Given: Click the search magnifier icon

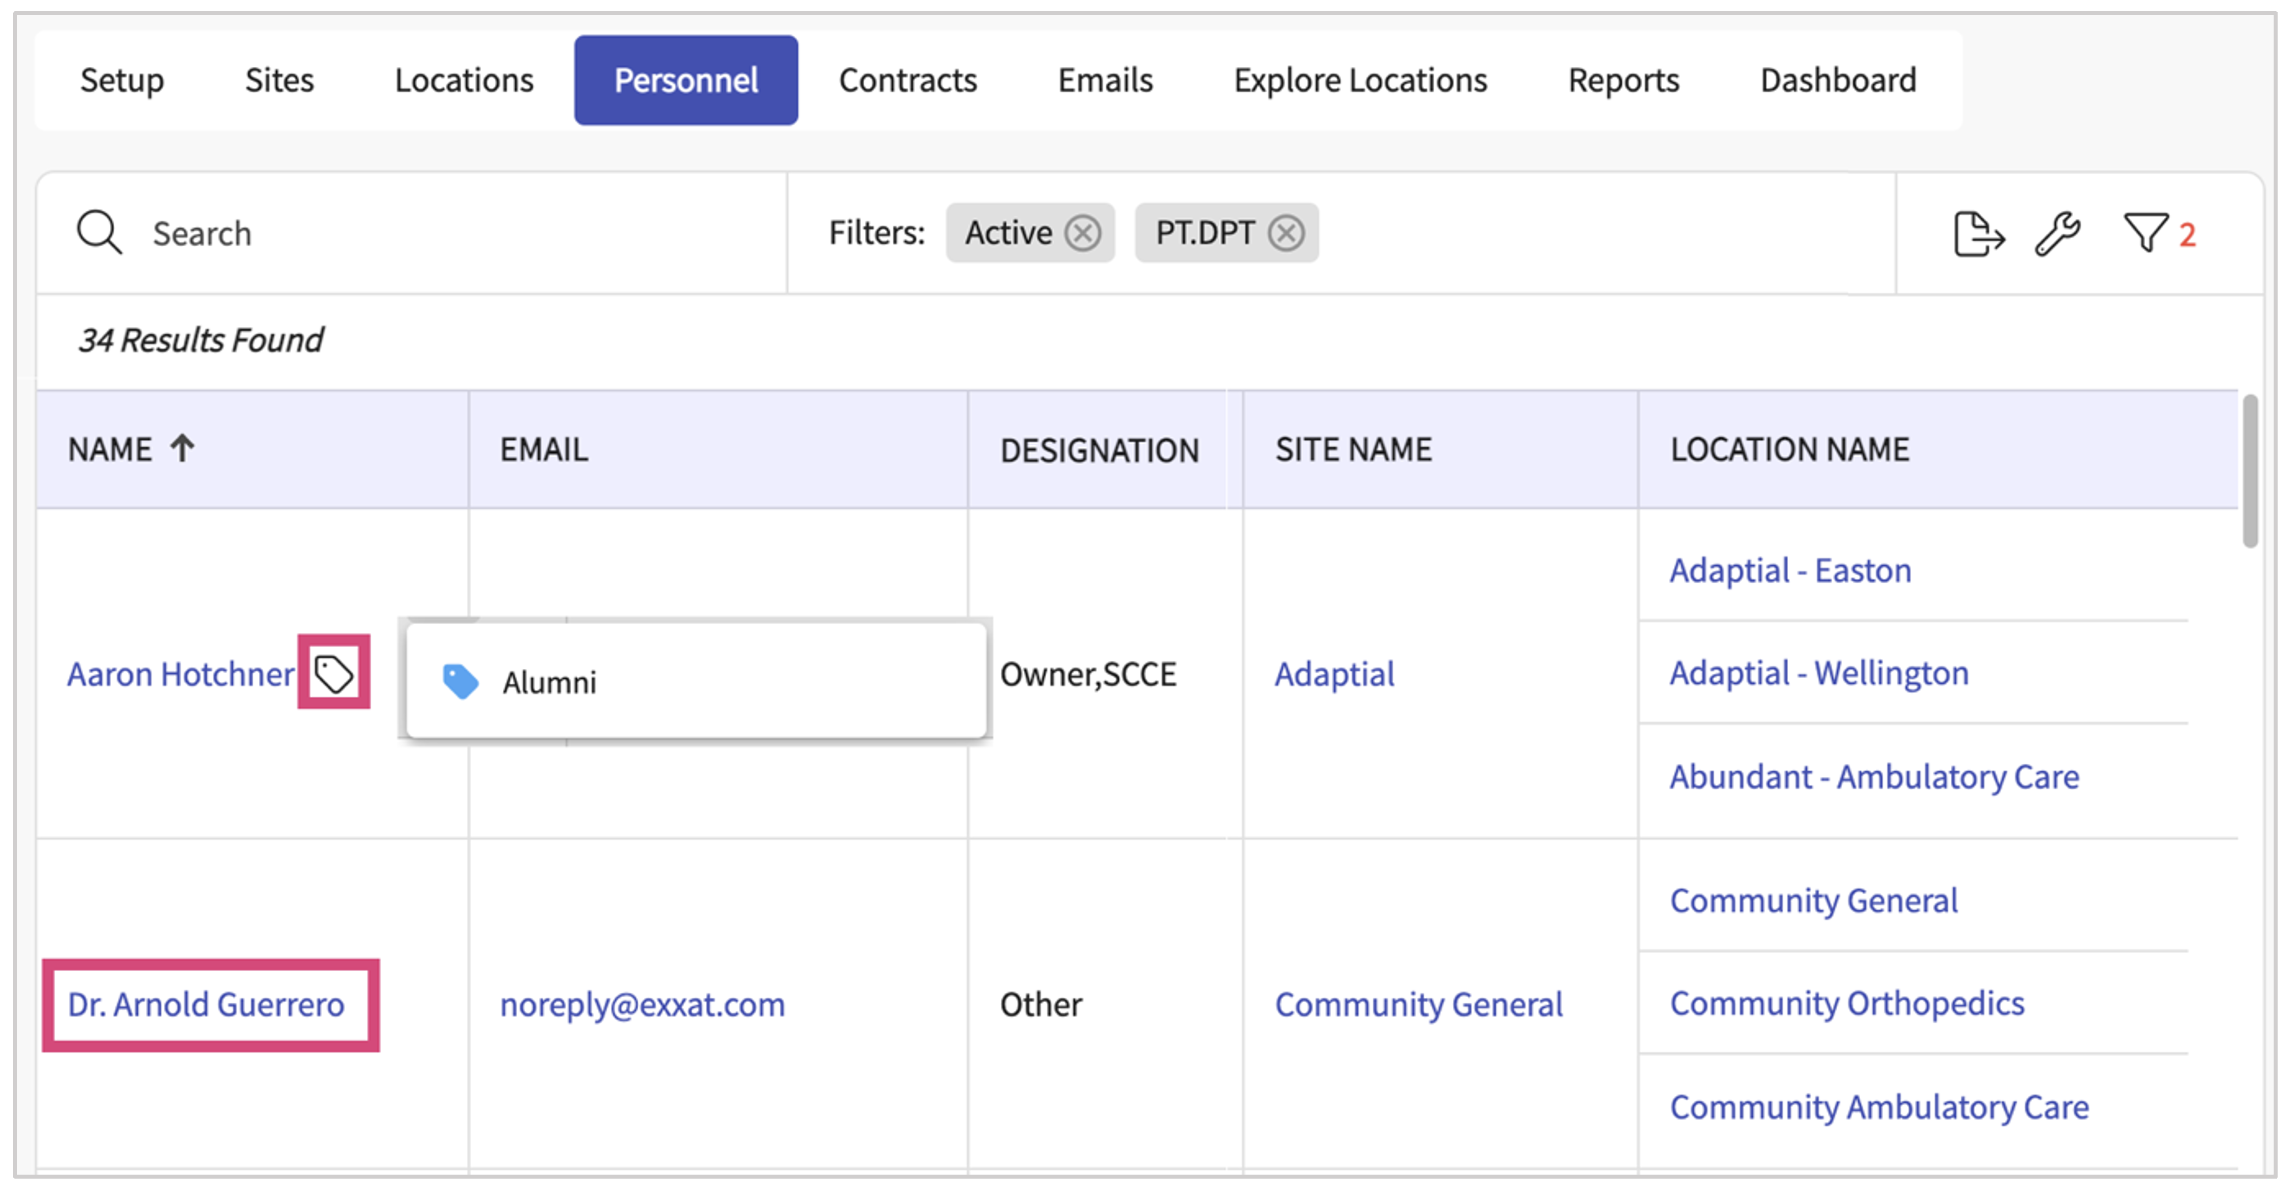Looking at the screenshot, I should [99, 233].
